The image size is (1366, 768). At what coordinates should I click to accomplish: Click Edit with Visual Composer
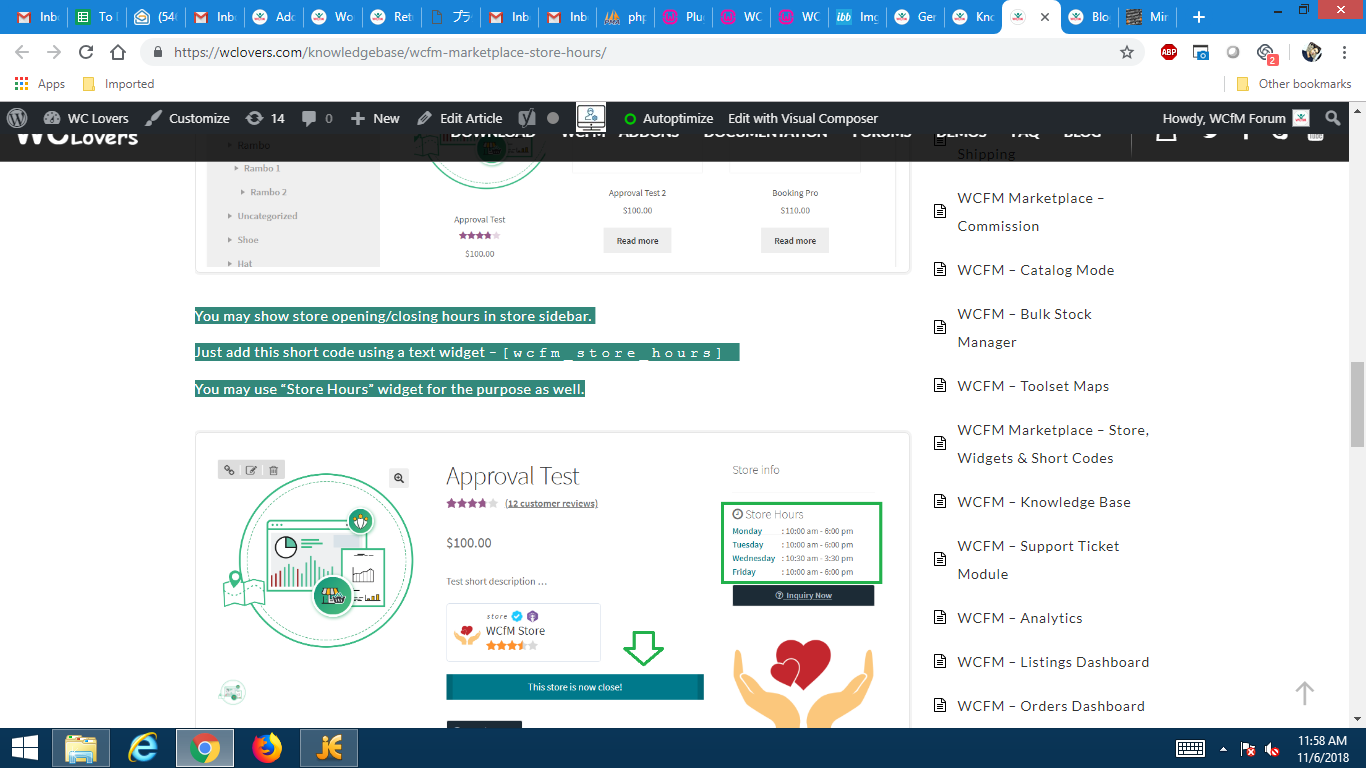(x=803, y=118)
